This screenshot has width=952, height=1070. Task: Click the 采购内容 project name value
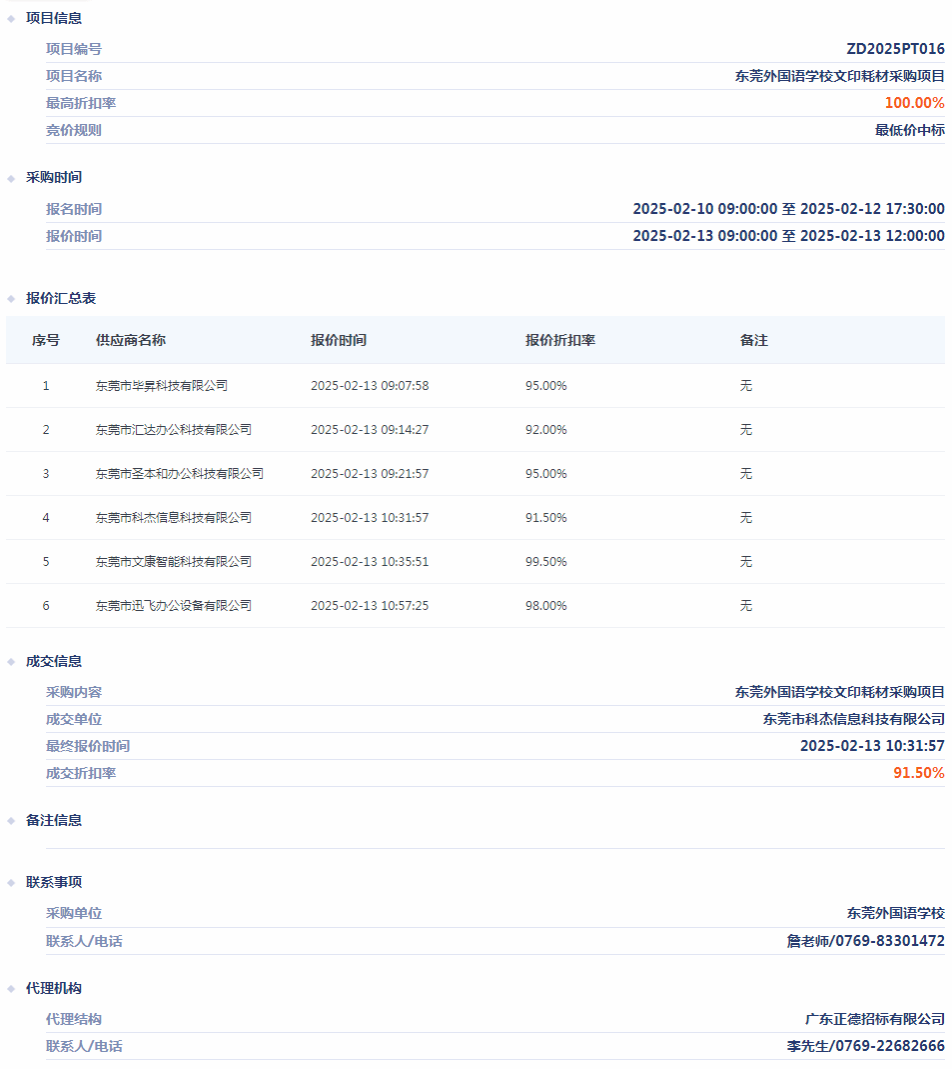(839, 692)
